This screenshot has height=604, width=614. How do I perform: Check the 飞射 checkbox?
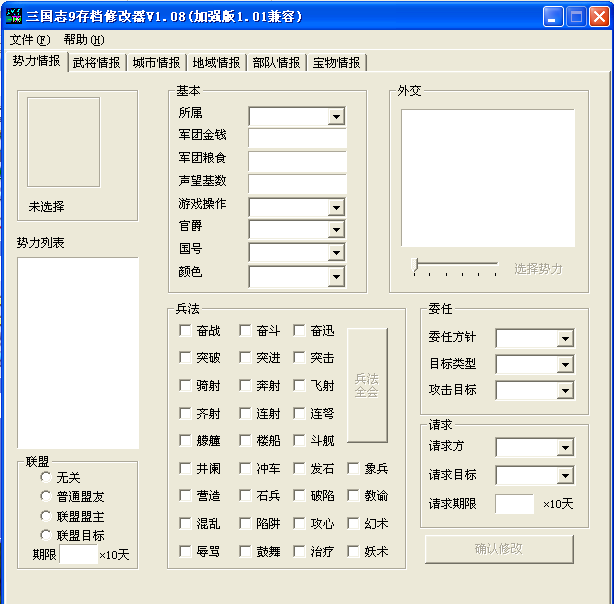point(299,385)
